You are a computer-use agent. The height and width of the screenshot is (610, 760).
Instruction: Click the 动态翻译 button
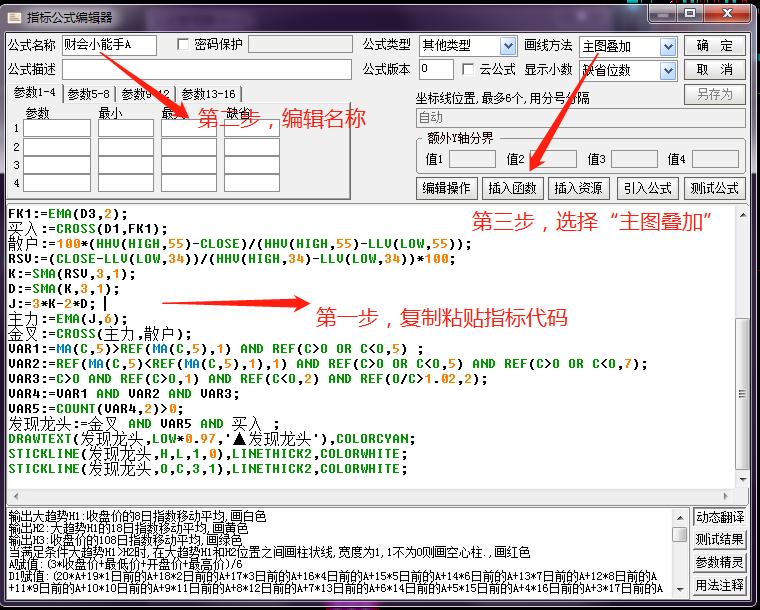click(x=719, y=517)
